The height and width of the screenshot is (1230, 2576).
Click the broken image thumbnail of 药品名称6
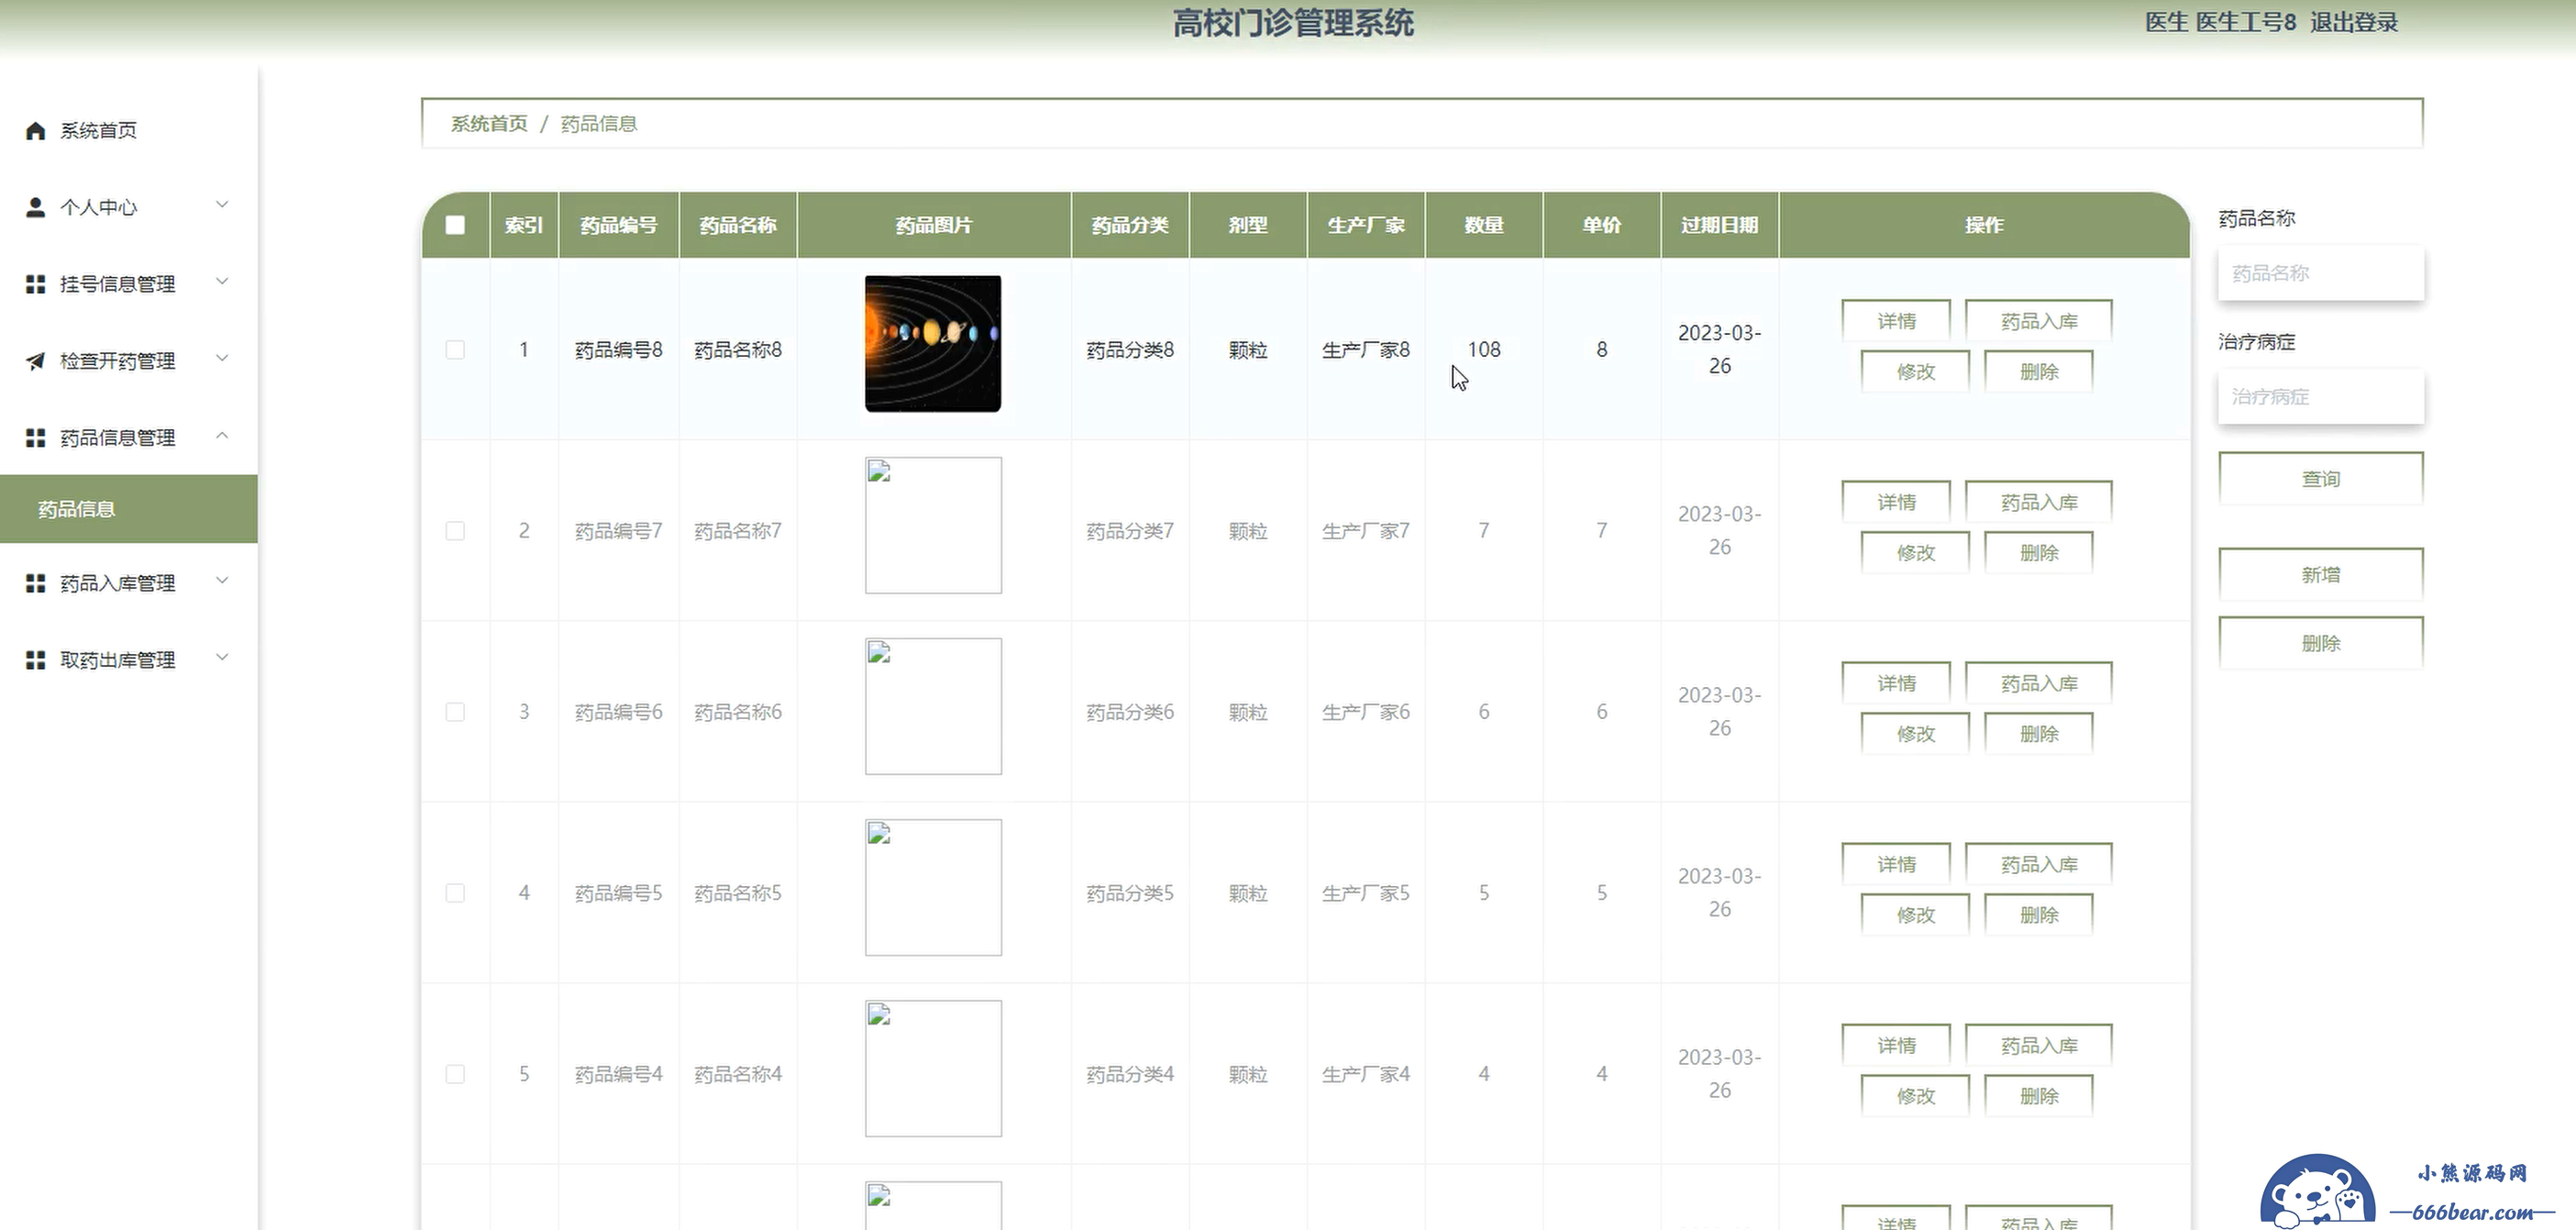[933, 706]
